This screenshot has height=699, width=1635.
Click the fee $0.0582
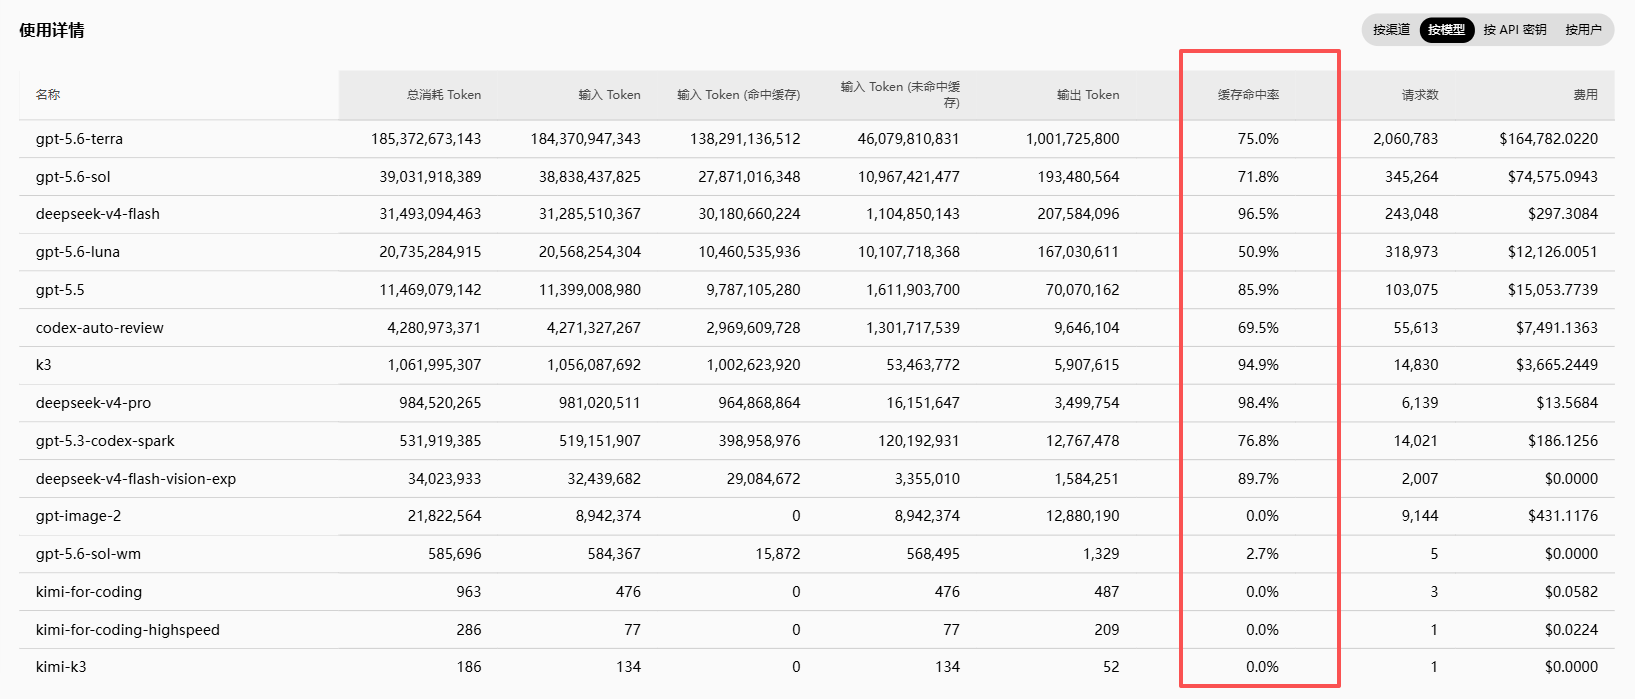(x=1571, y=592)
